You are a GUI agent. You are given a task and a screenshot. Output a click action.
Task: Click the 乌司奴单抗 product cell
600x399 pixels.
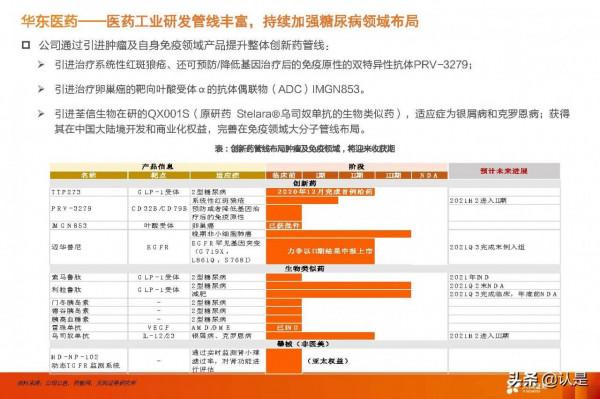[89, 336]
